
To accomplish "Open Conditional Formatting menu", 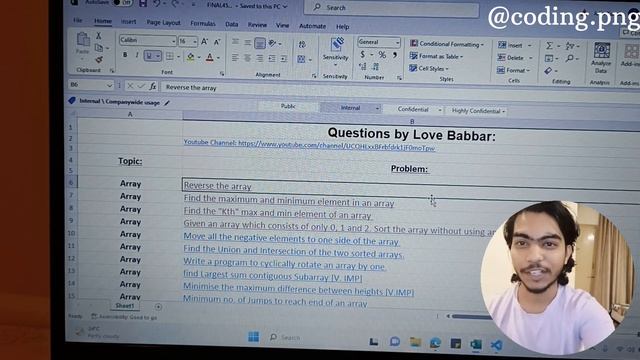I will pyautogui.click(x=447, y=44).
